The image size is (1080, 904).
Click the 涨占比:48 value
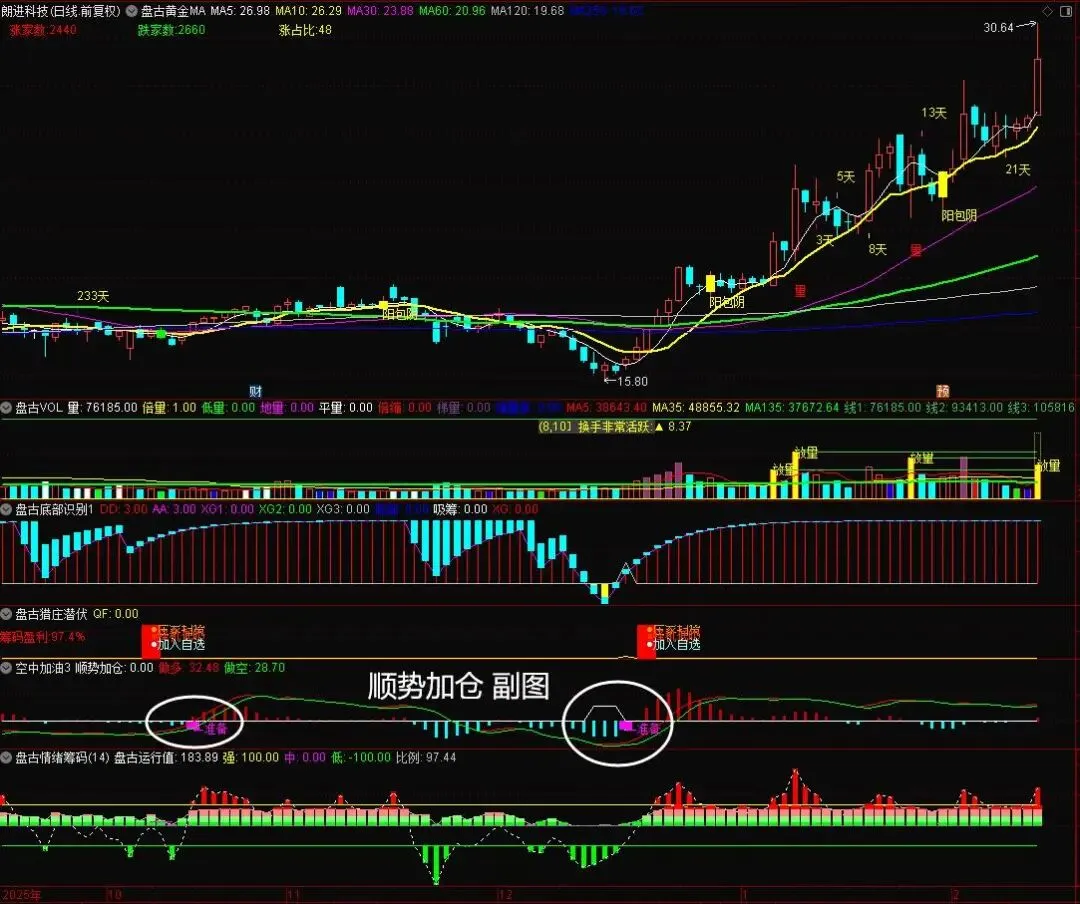tap(305, 30)
